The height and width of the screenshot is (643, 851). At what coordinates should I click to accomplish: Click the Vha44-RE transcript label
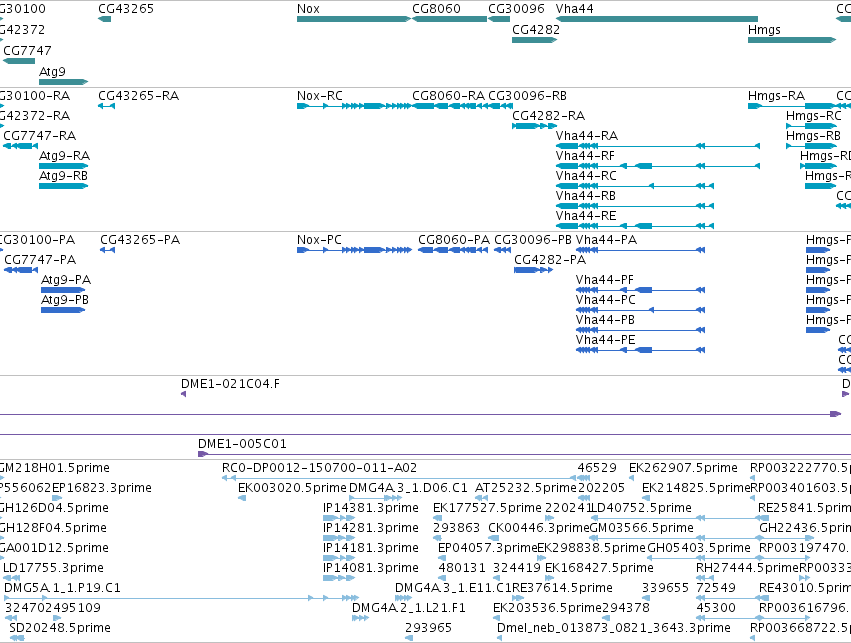586,216
